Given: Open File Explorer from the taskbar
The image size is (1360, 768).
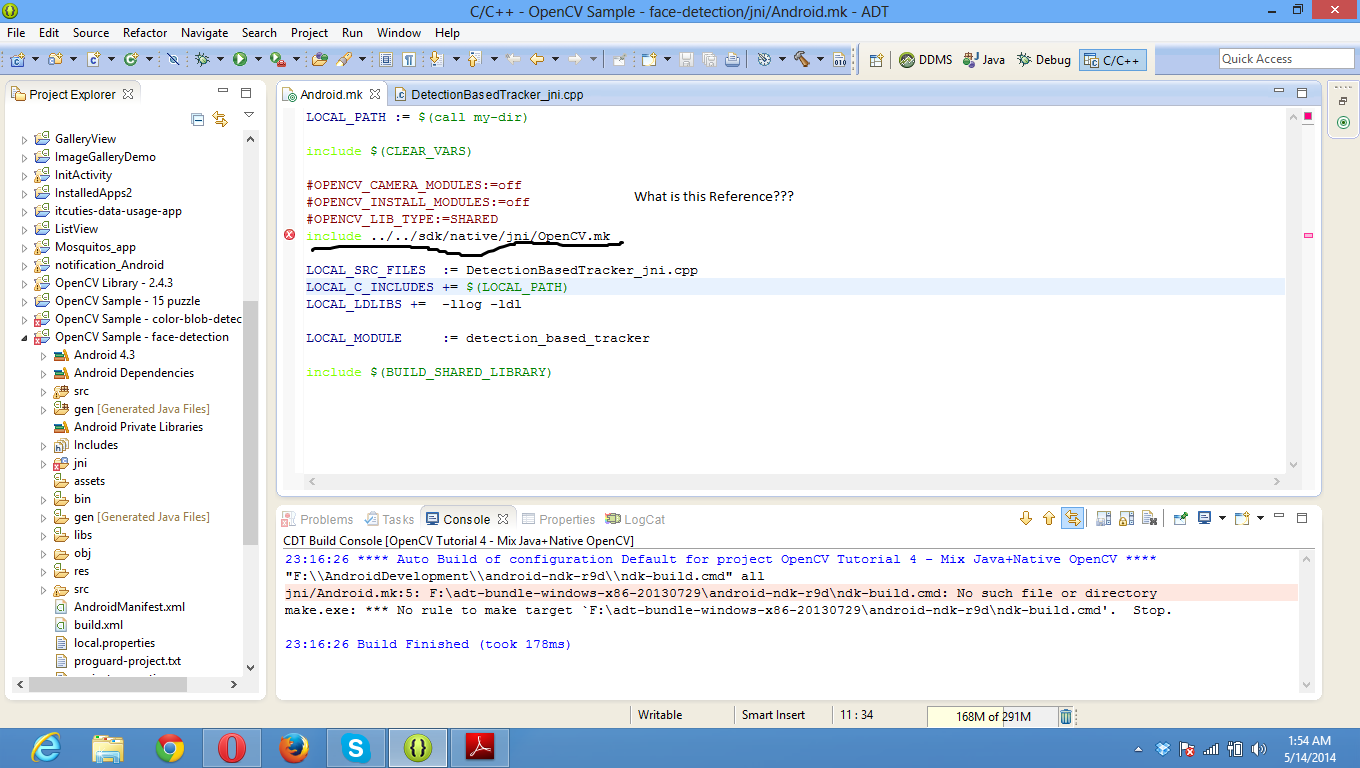Looking at the screenshot, I should (108, 747).
